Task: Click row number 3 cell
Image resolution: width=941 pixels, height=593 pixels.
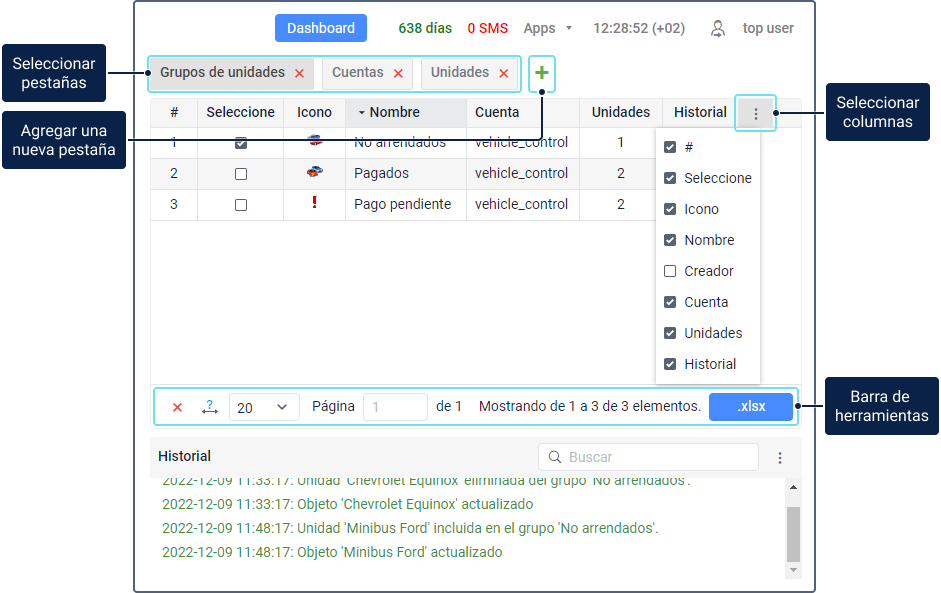Action: (x=174, y=205)
